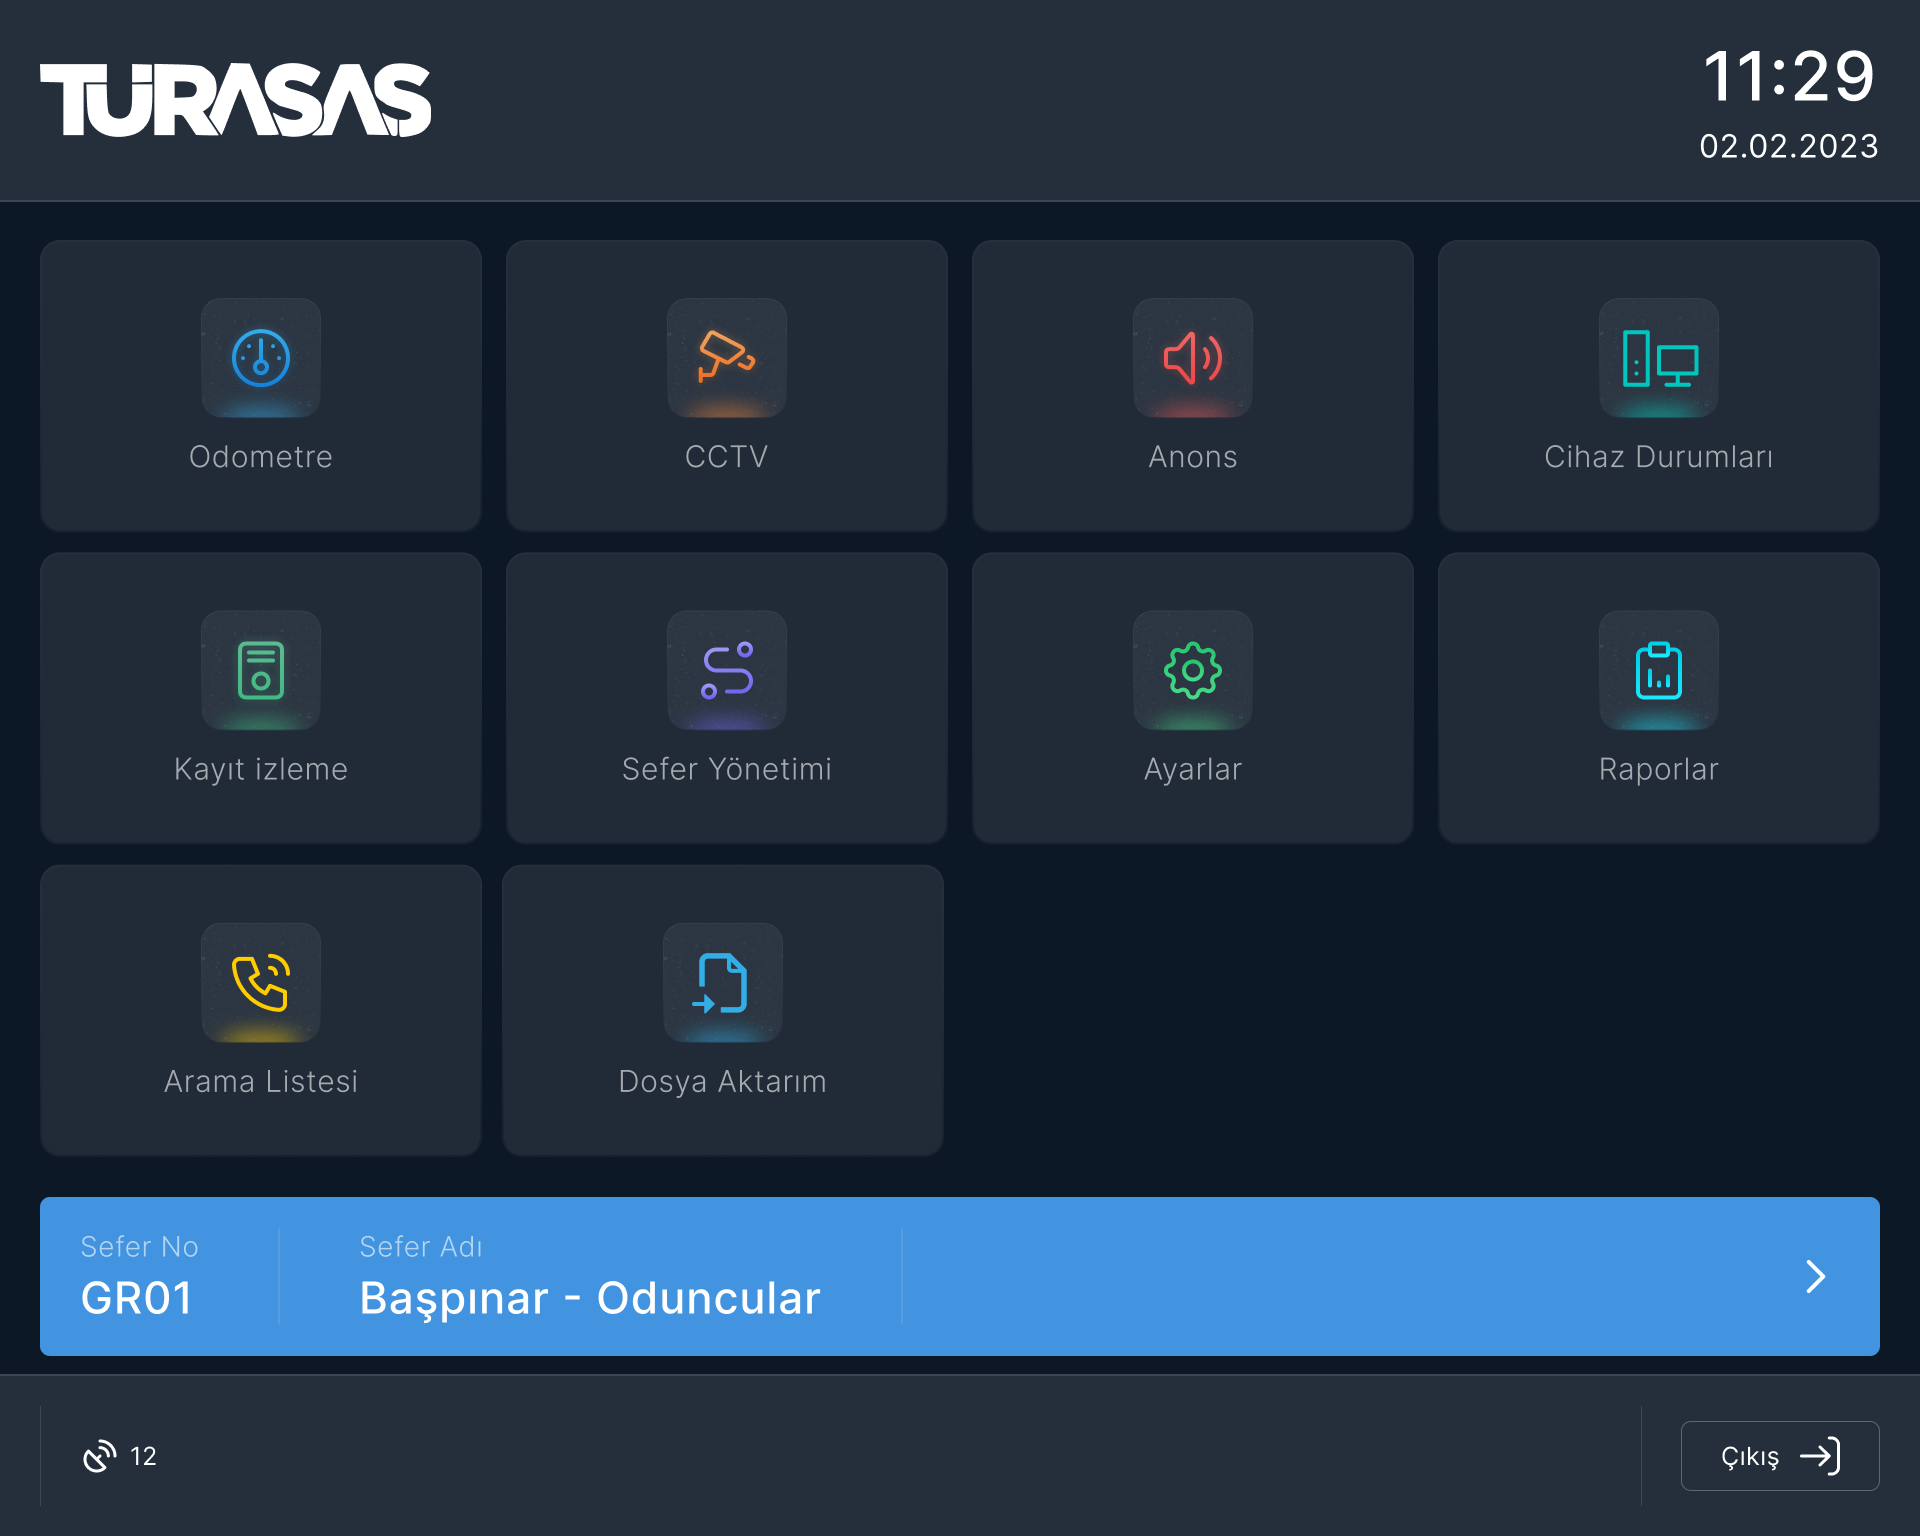The image size is (1920, 1536).
Task: Expand trip details with the chevron arrow
Action: click(x=1815, y=1276)
